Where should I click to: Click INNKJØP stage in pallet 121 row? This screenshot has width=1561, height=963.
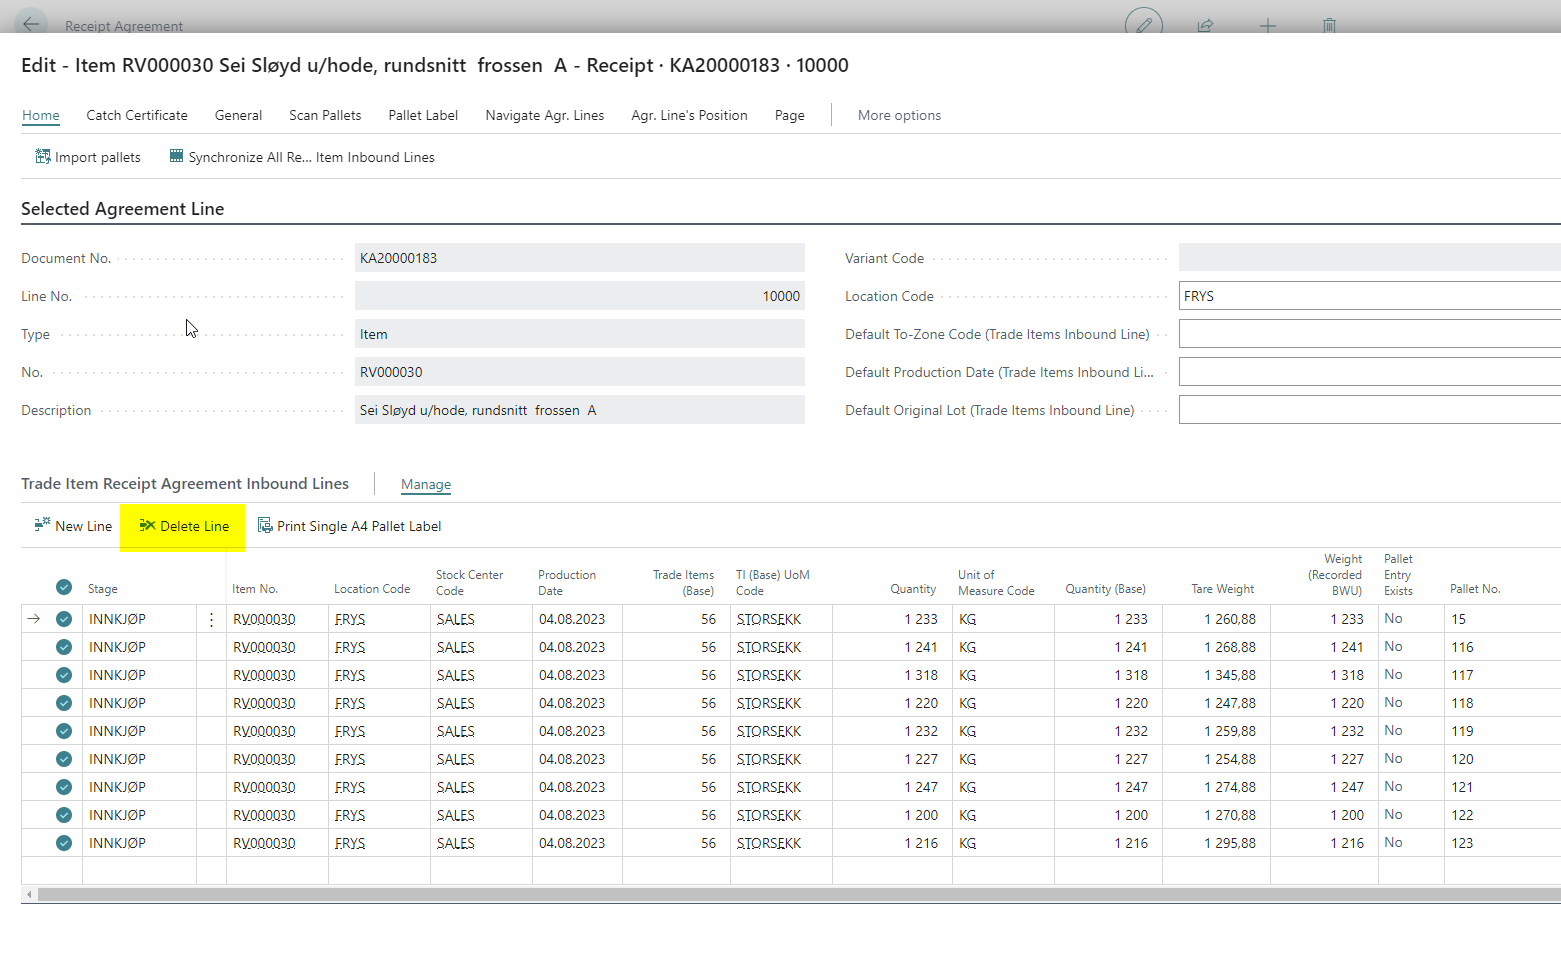(117, 787)
